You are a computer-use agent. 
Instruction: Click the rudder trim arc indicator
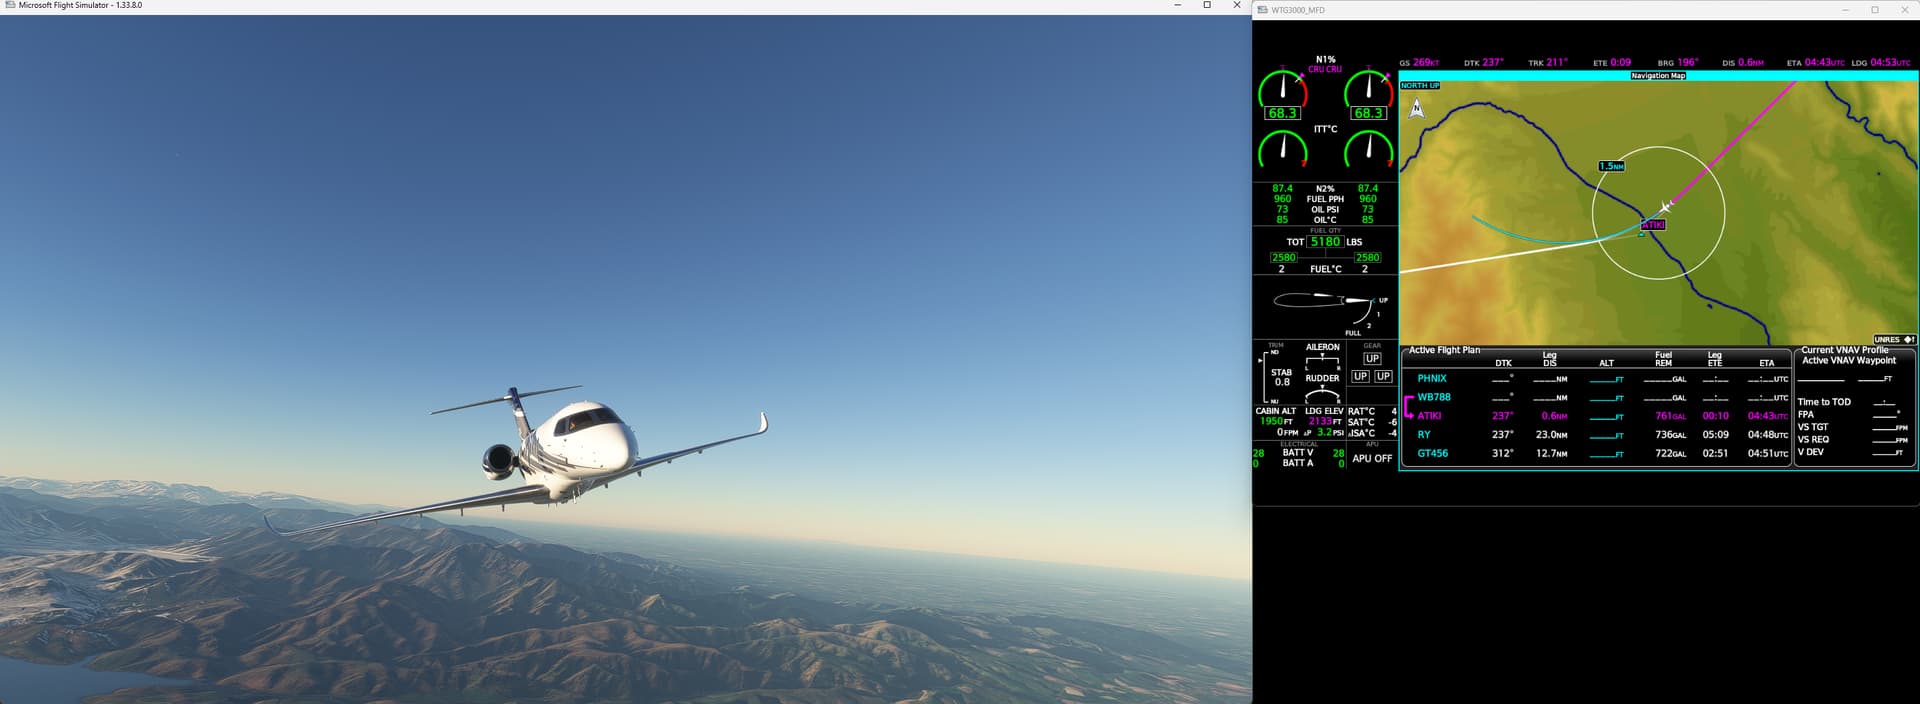1322,394
